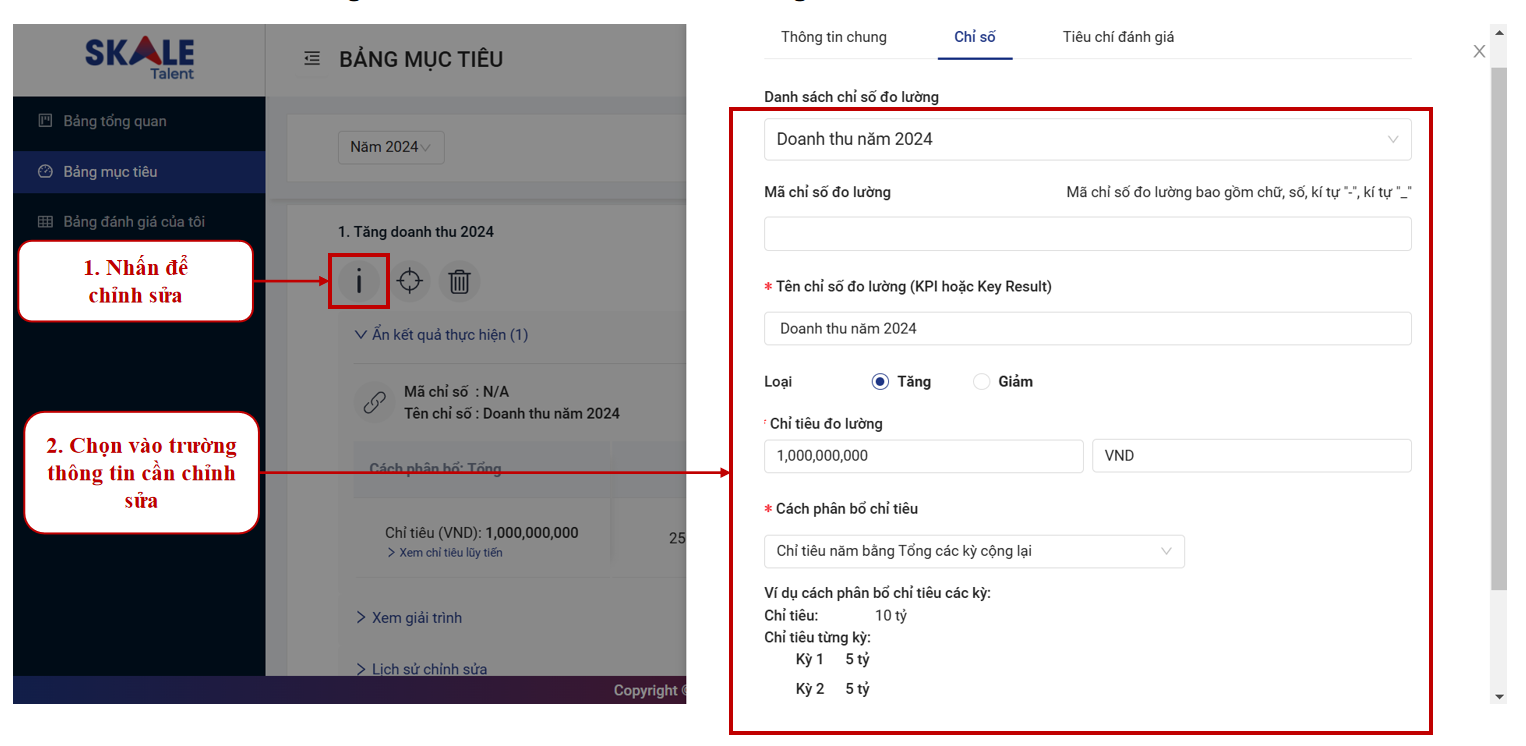Open Danh sách chỉ số đo lường dropdown

1087,140
